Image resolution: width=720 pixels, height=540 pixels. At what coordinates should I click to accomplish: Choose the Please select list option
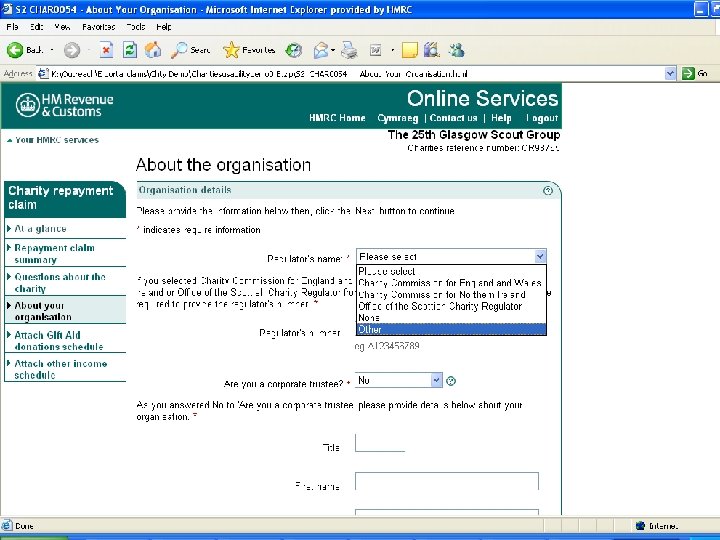pos(451,271)
